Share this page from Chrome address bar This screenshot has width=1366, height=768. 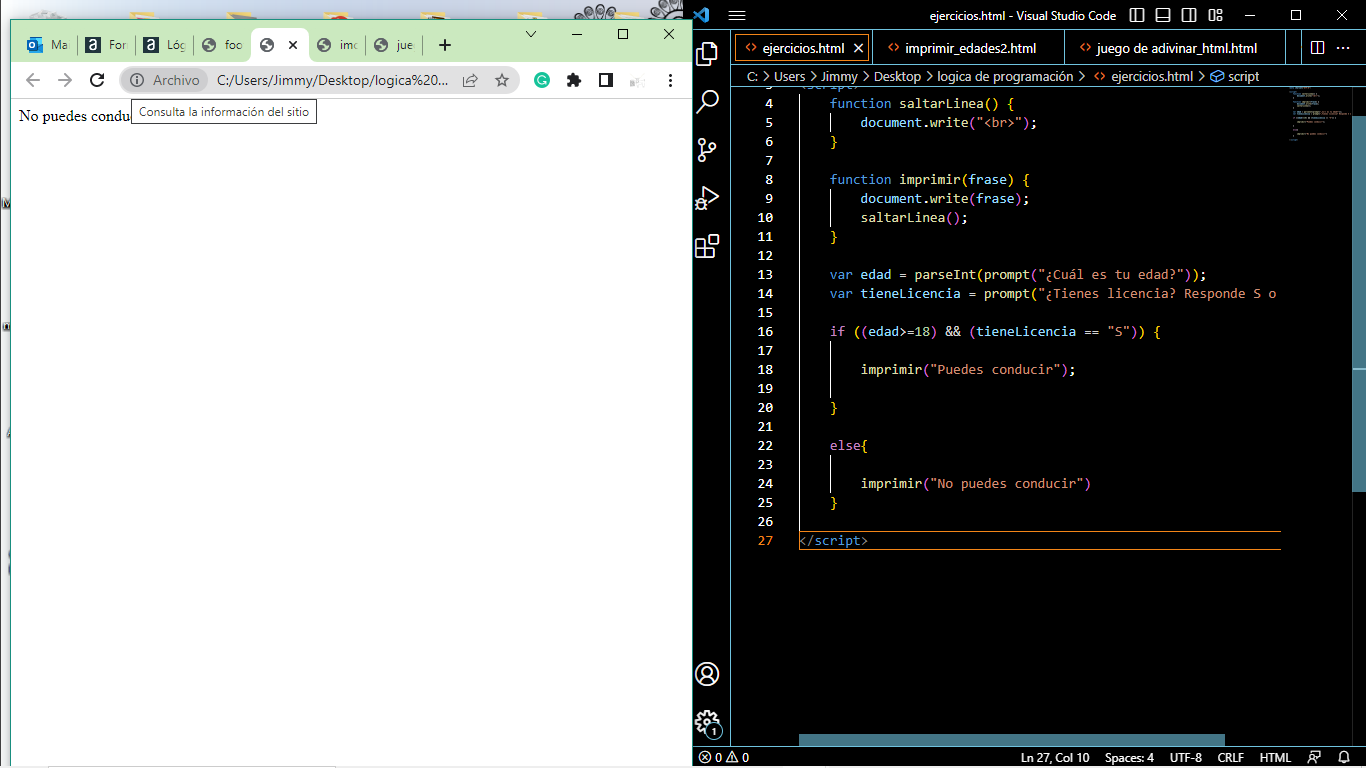point(470,80)
